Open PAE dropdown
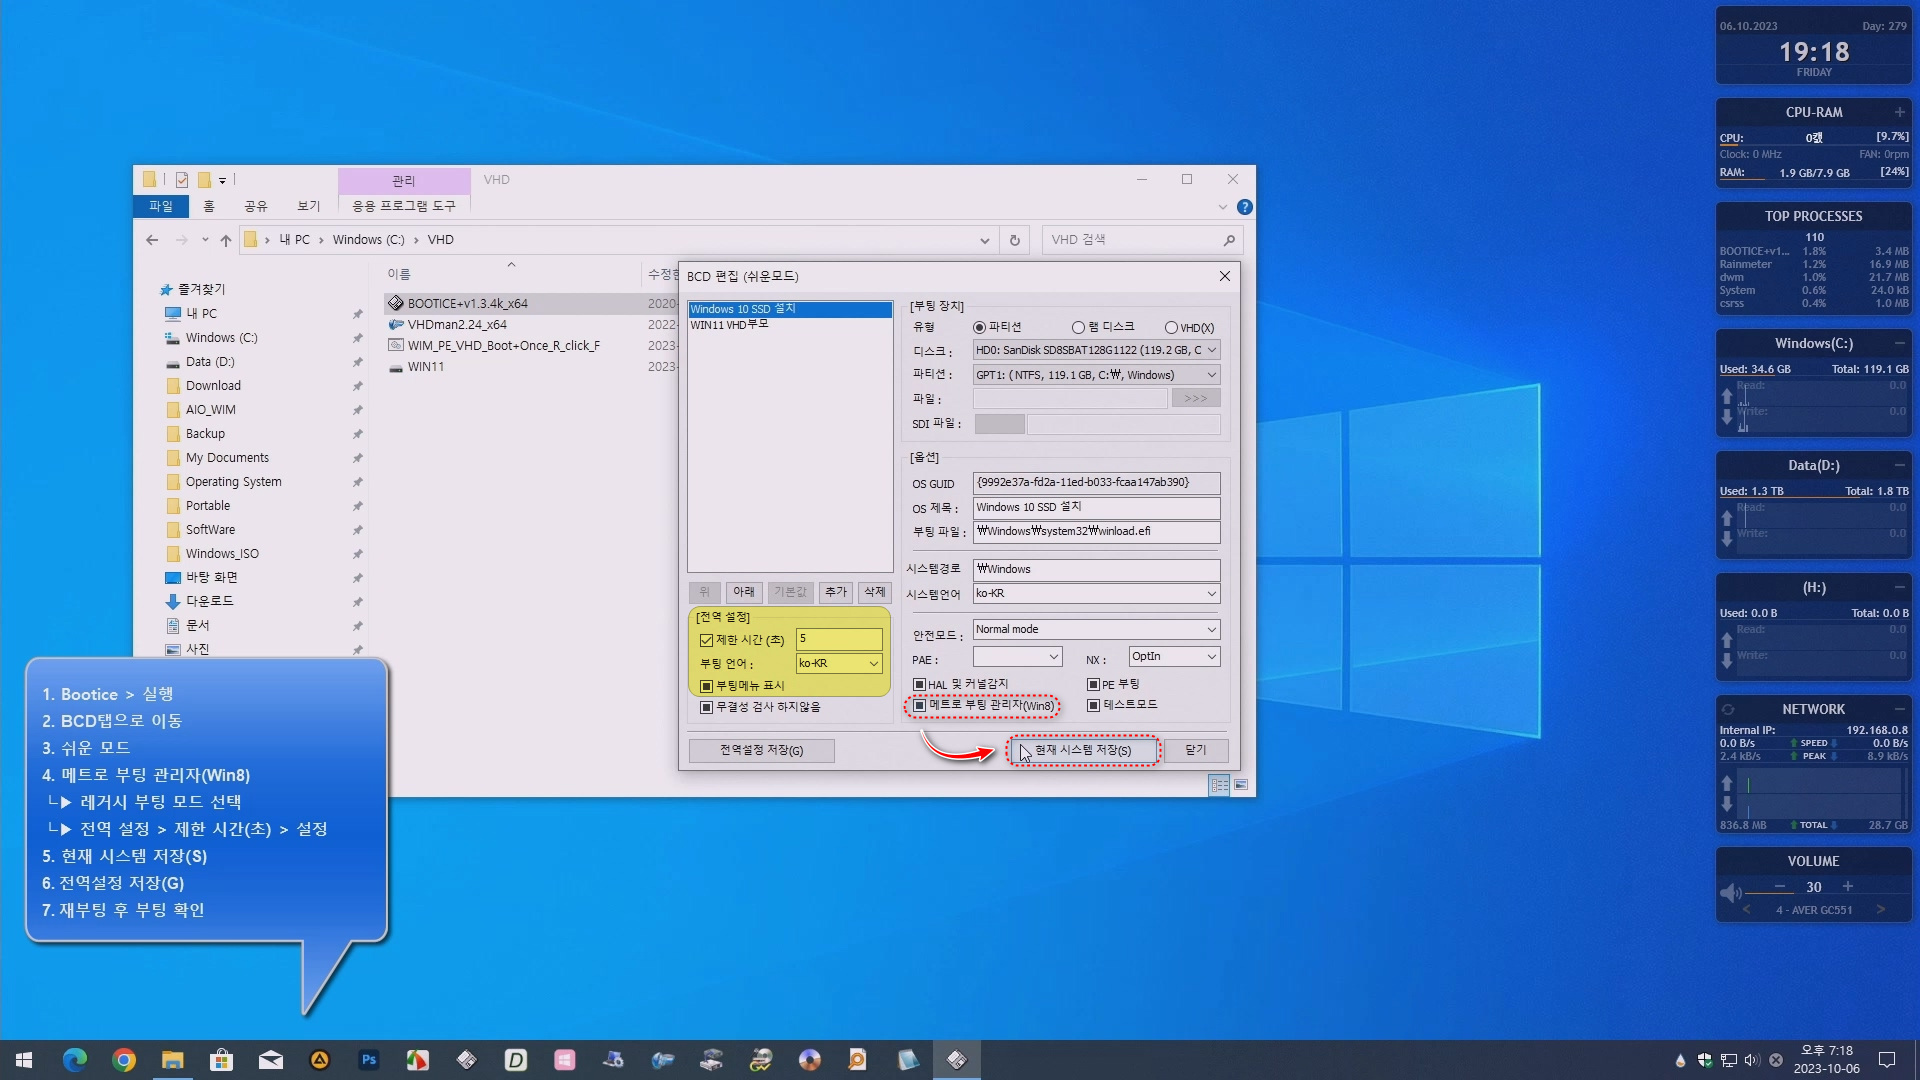The width and height of the screenshot is (1920, 1080). pyautogui.click(x=1017, y=657)
